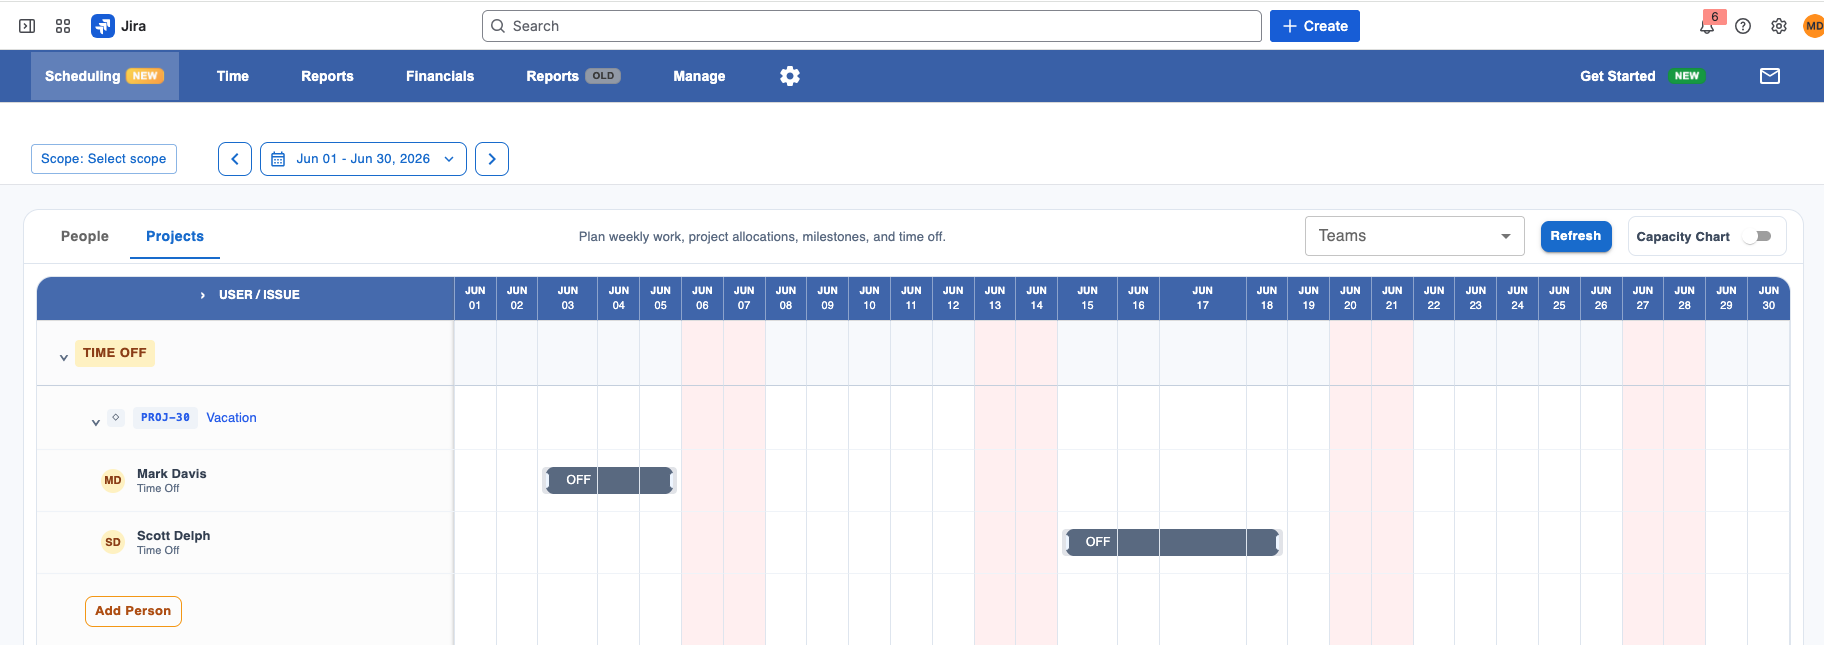Click the Create button
Image resolution: width=1824 pixels, height=645 pixels.
pyautogui.click(x=1315, y=26)
